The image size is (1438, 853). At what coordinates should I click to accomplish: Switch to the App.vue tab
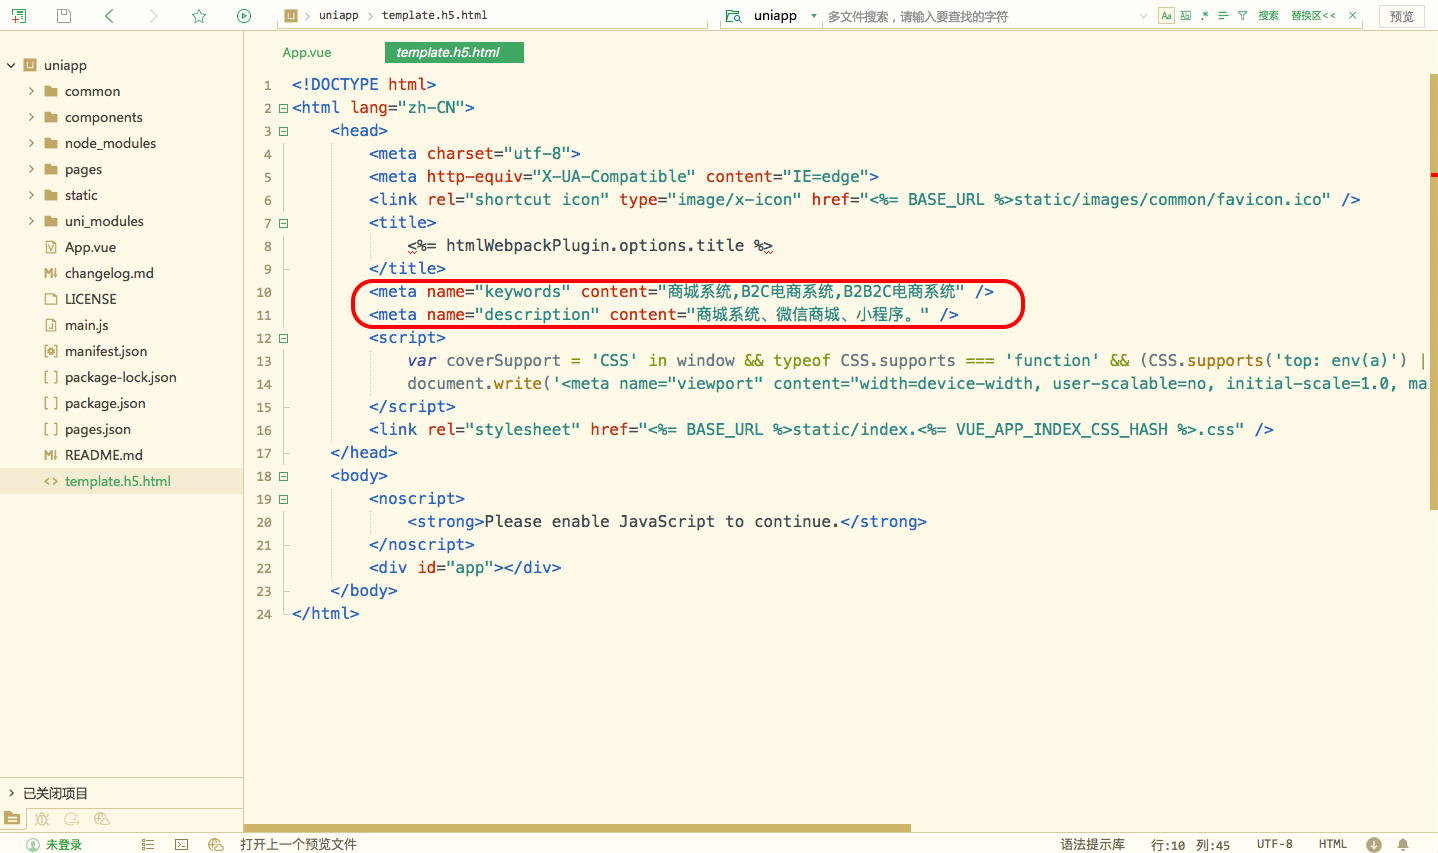[307, 52]
